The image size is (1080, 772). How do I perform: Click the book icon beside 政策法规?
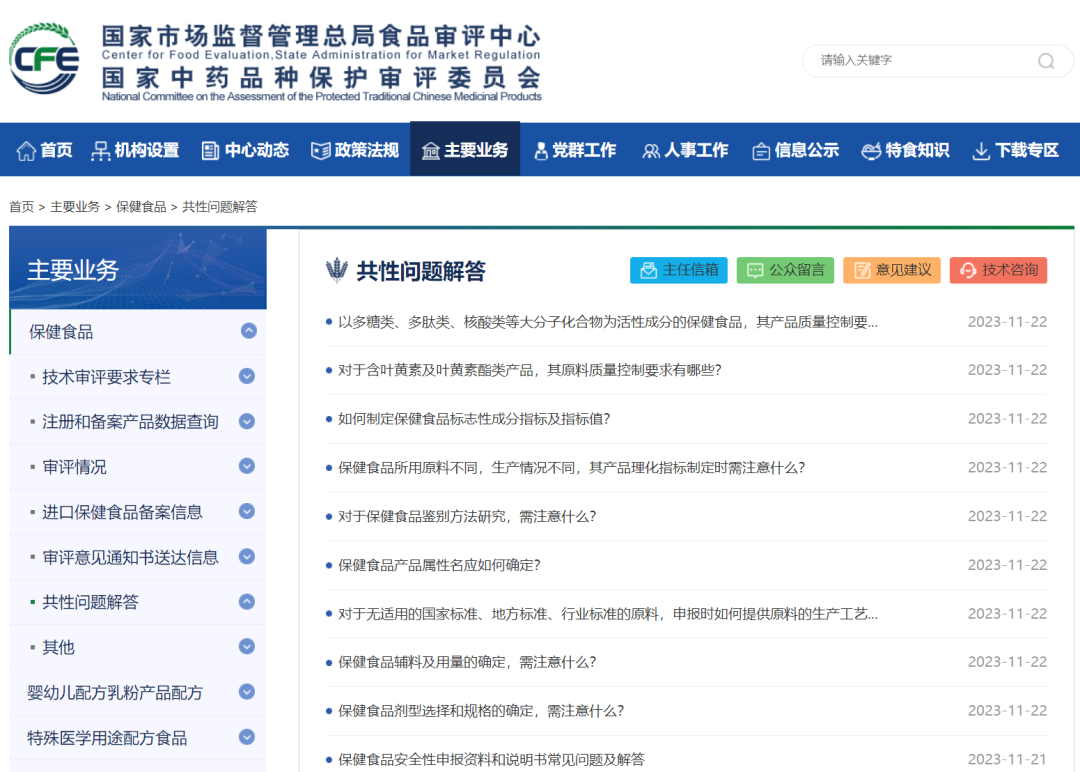pos(320,151)
